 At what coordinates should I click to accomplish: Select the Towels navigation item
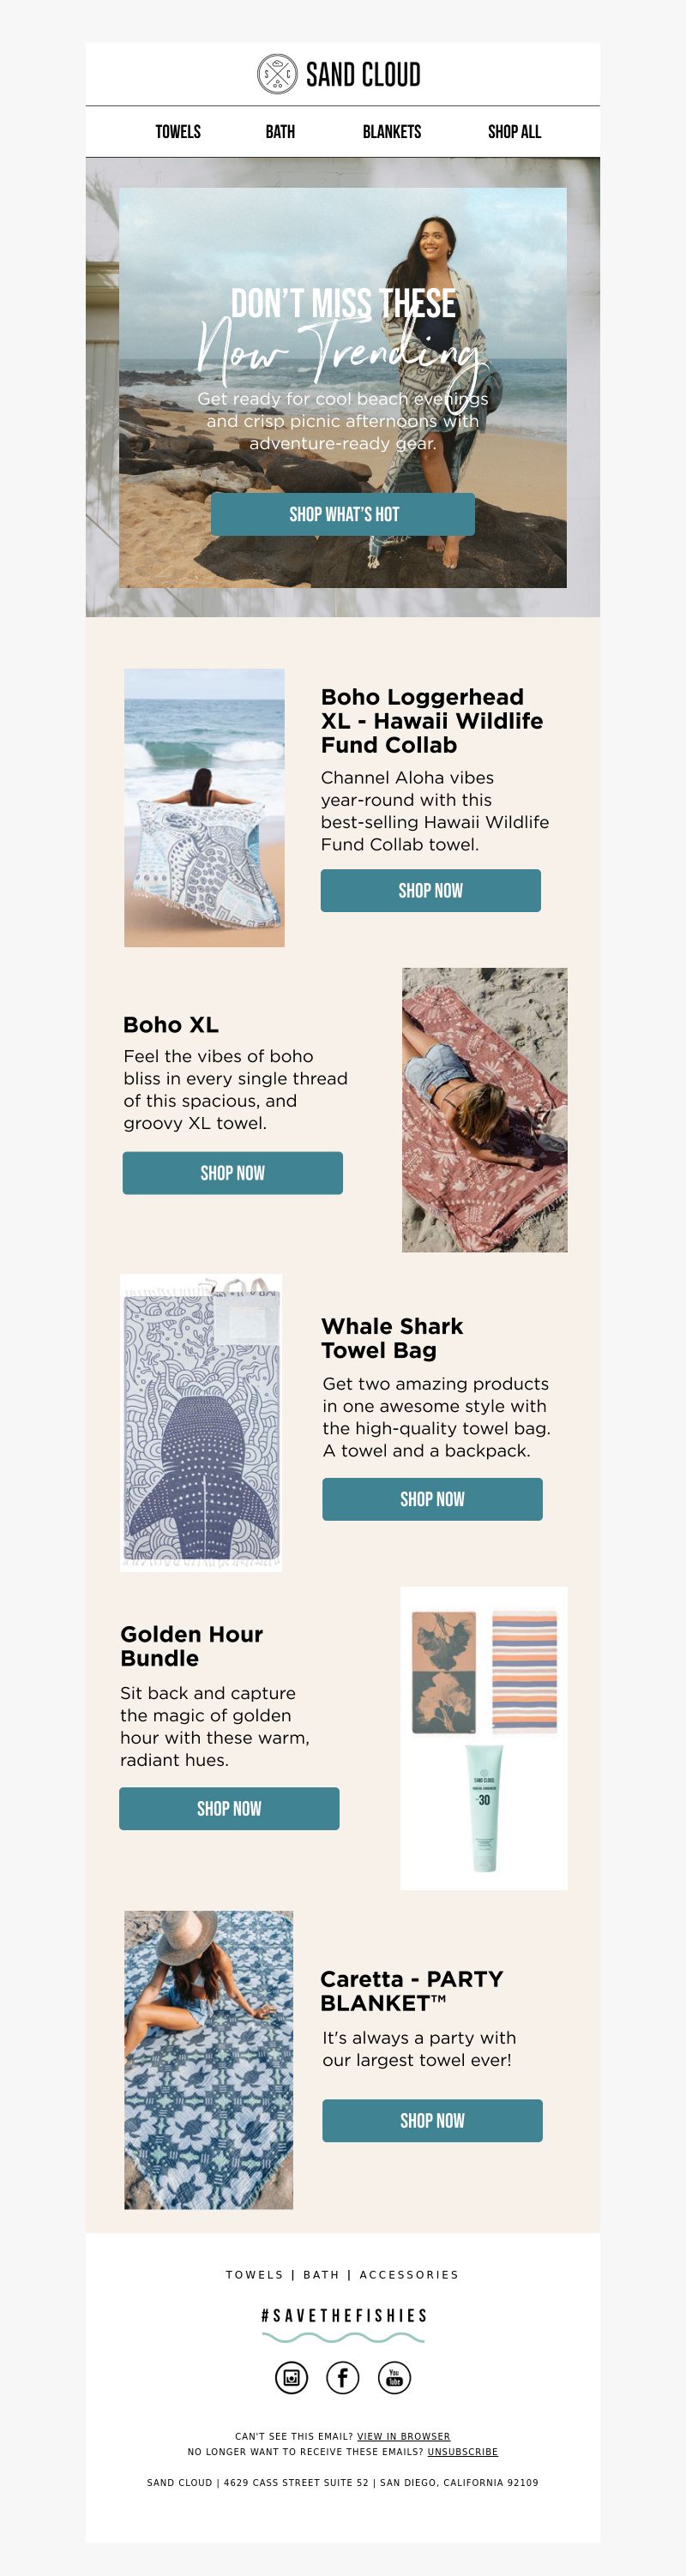[x=178, y=132]
